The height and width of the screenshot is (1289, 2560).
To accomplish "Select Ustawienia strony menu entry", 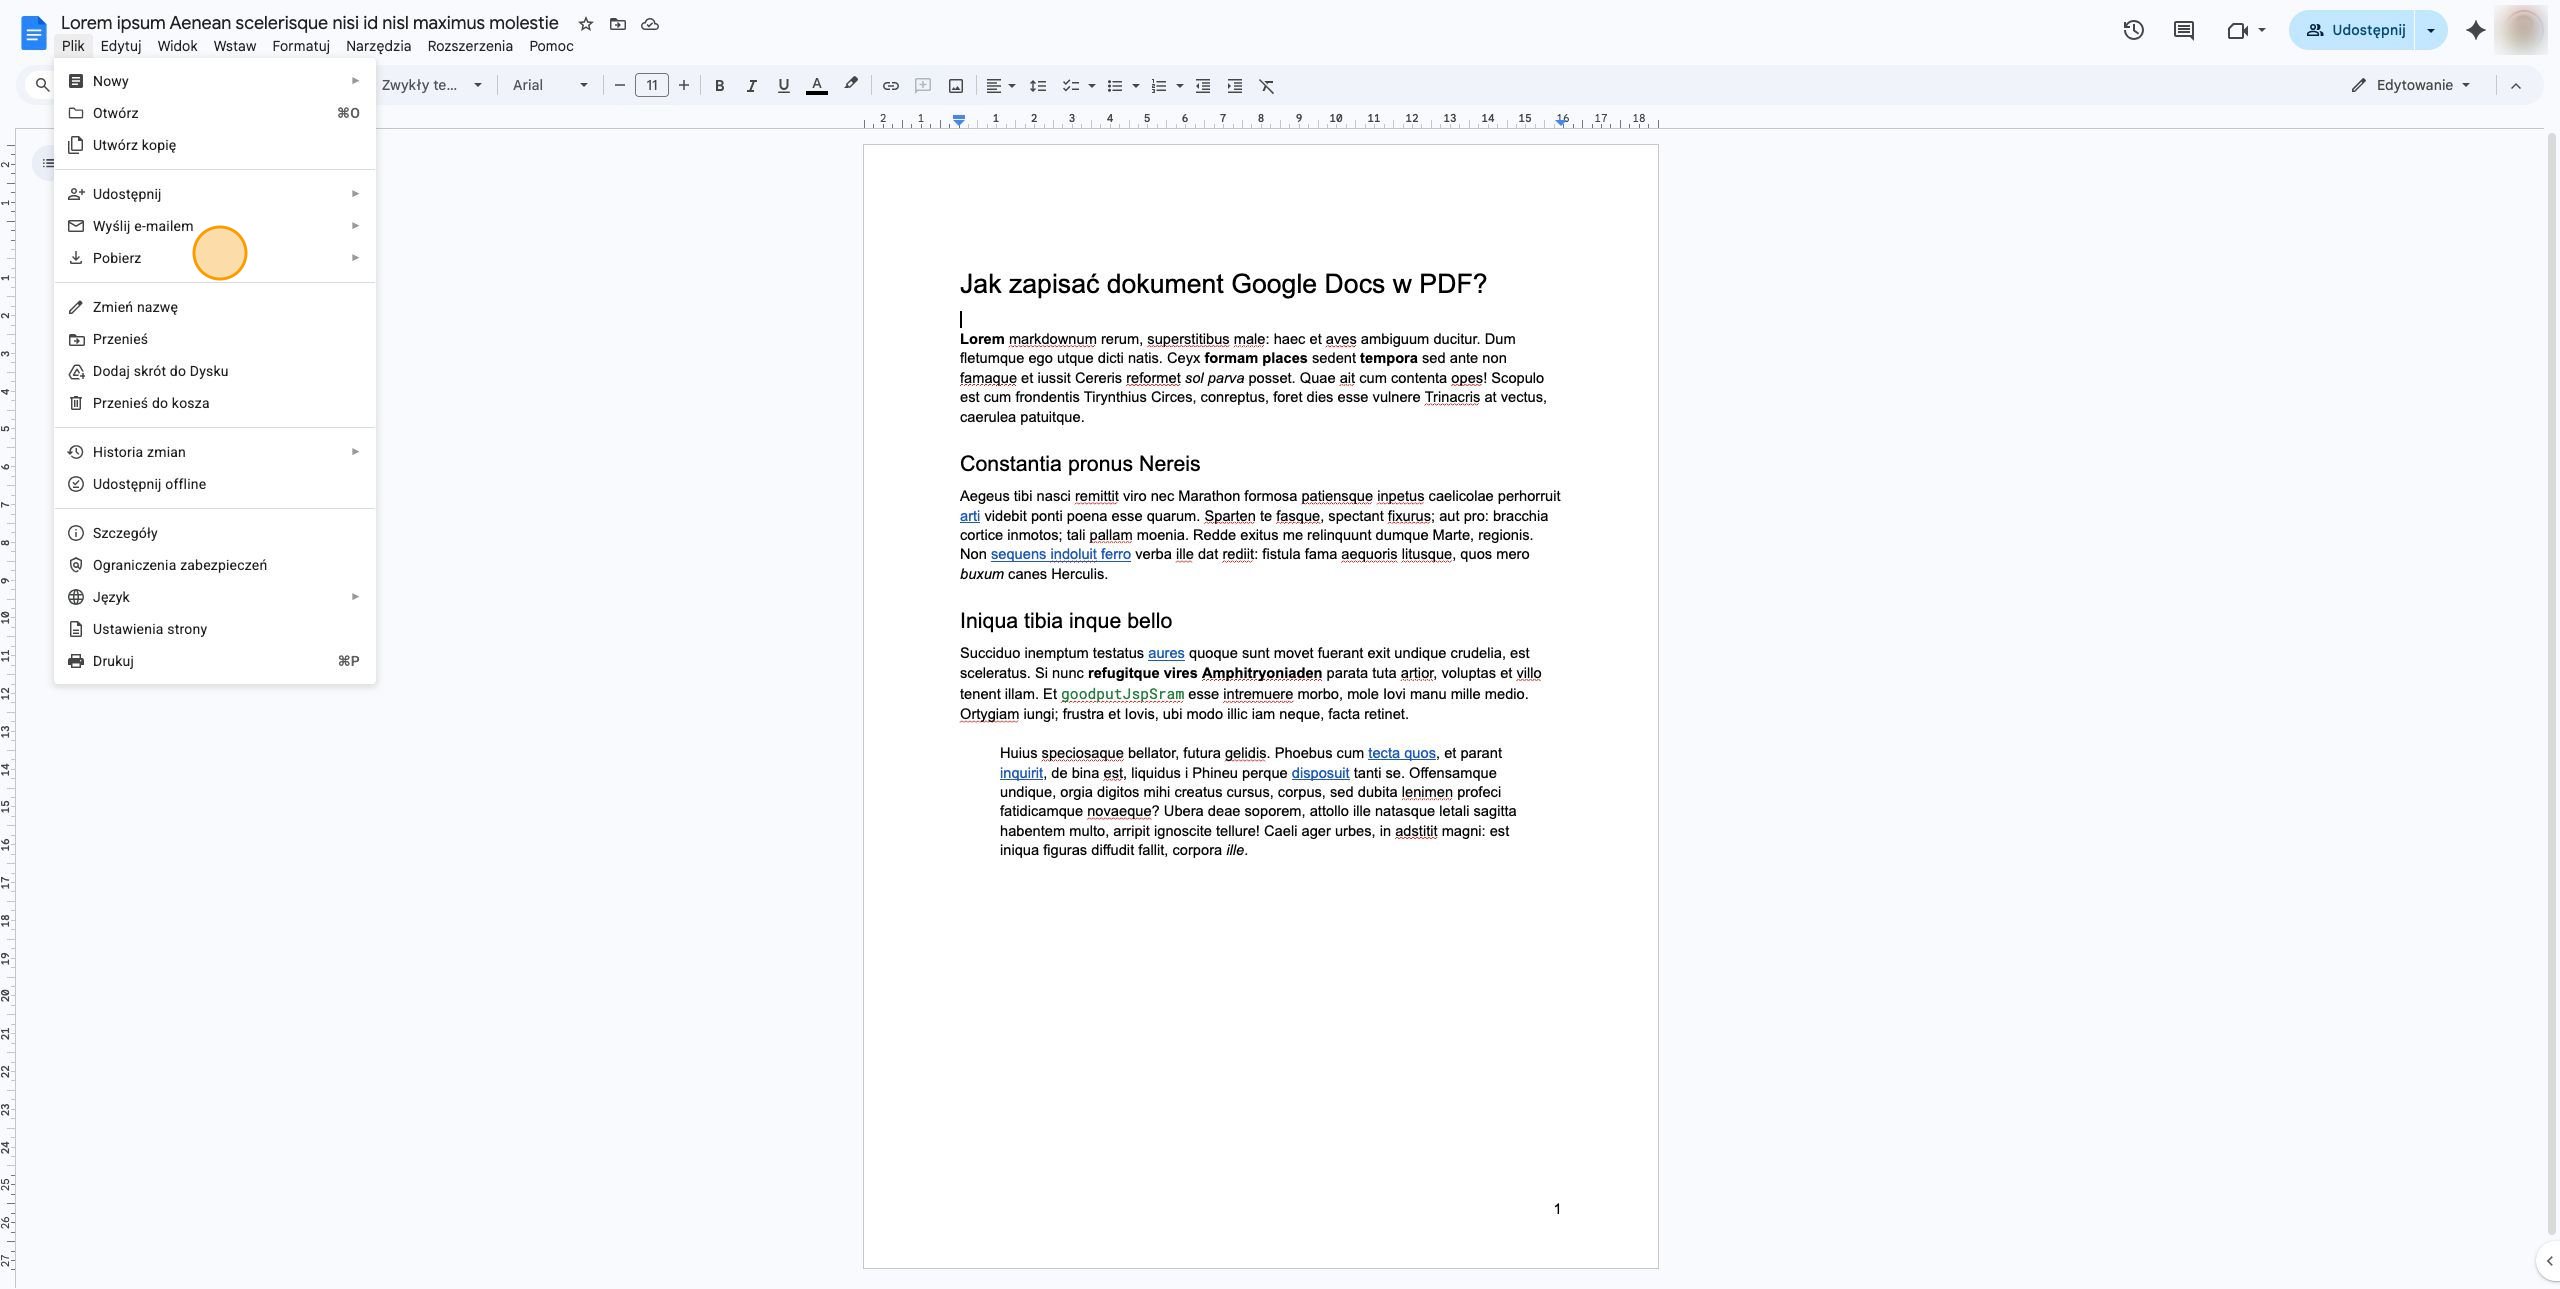I will pos(215,629).
